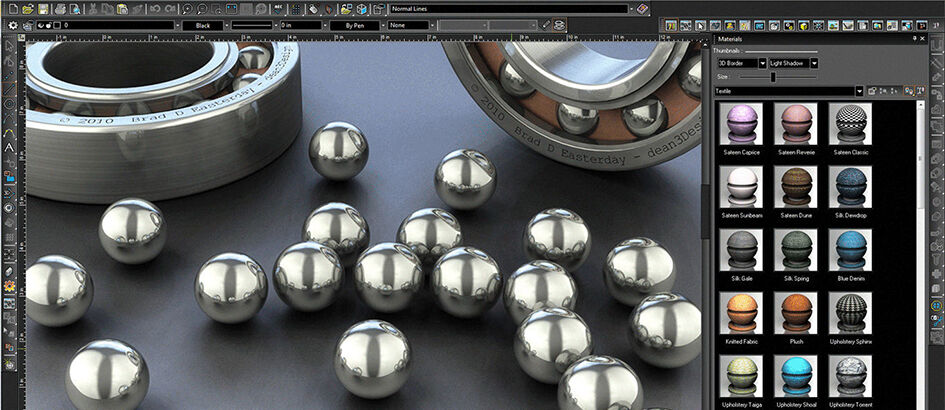Save the drawing with the floppy icon
Screen dimensions: 945x410
point(43,9)
